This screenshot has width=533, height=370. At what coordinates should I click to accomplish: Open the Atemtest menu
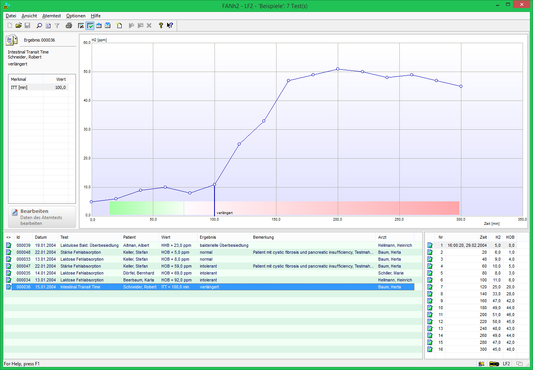pyautogui.click(x=51, y=16)
